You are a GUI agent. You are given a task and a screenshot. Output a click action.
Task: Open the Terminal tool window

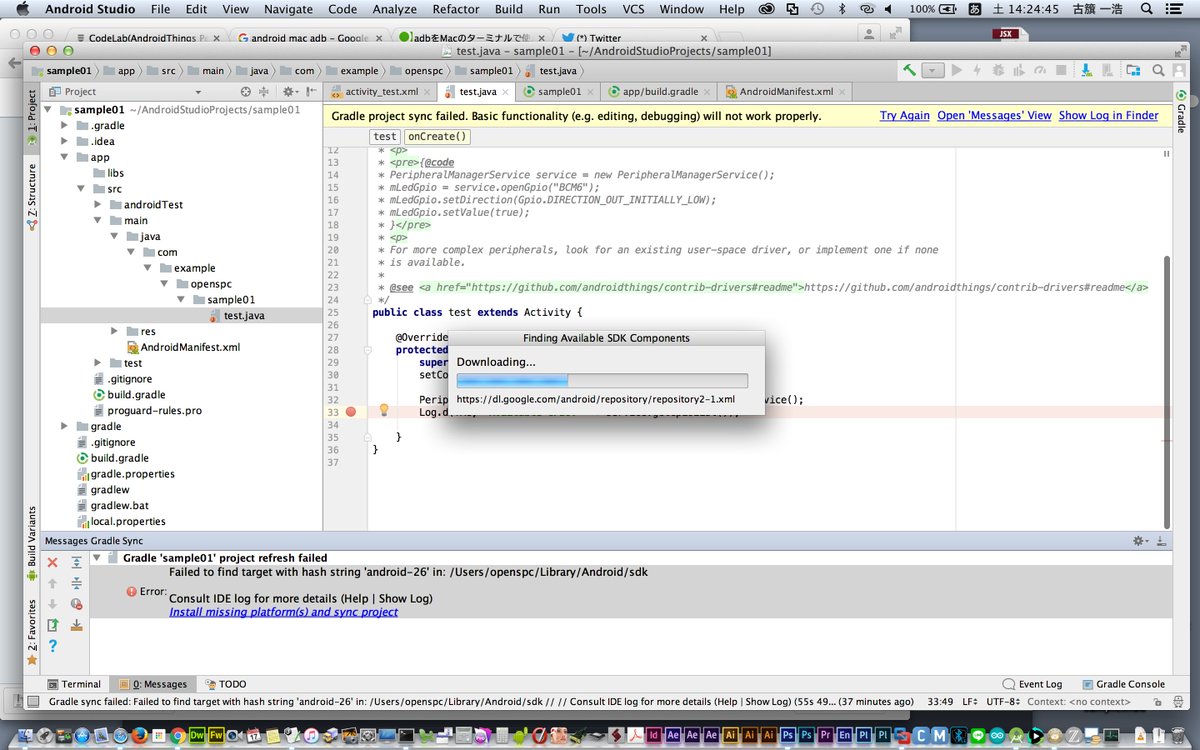tap(73, 684)
